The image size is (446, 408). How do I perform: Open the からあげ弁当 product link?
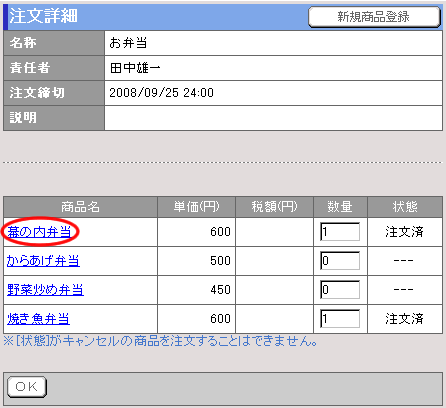pyautogui.click(x=43, y=261)
